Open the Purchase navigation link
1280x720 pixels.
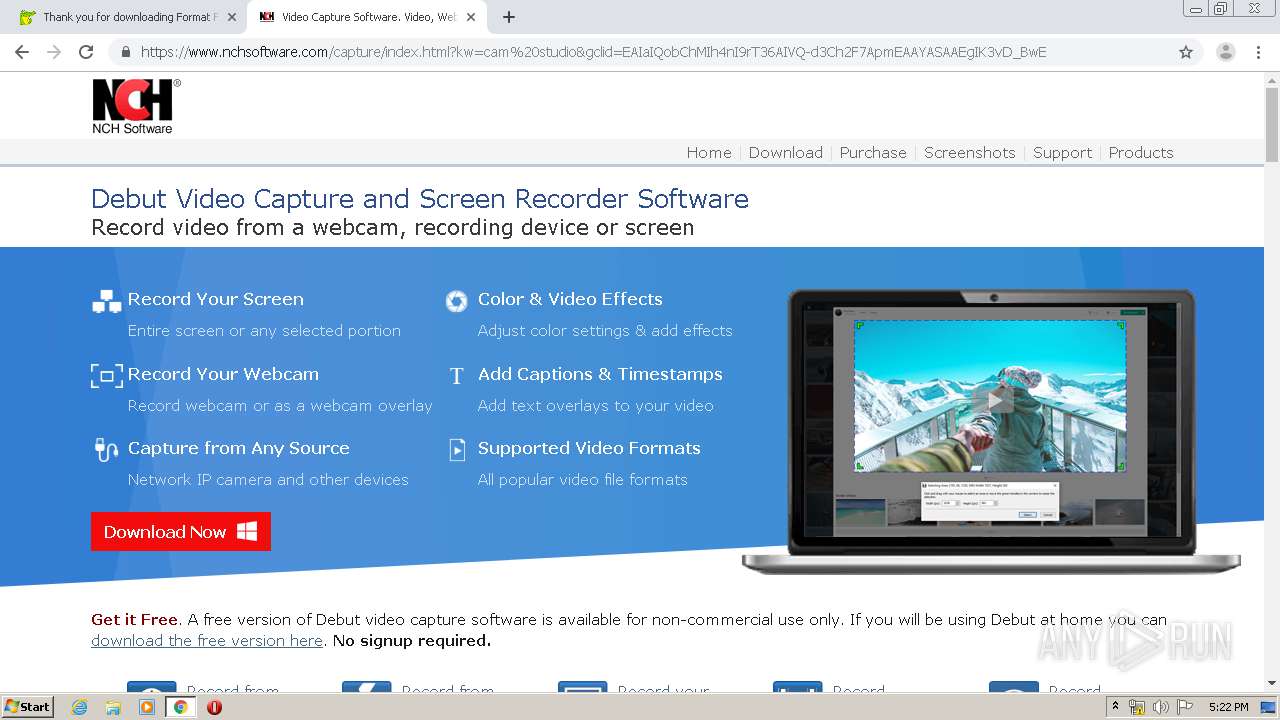(x=873, y=152)
